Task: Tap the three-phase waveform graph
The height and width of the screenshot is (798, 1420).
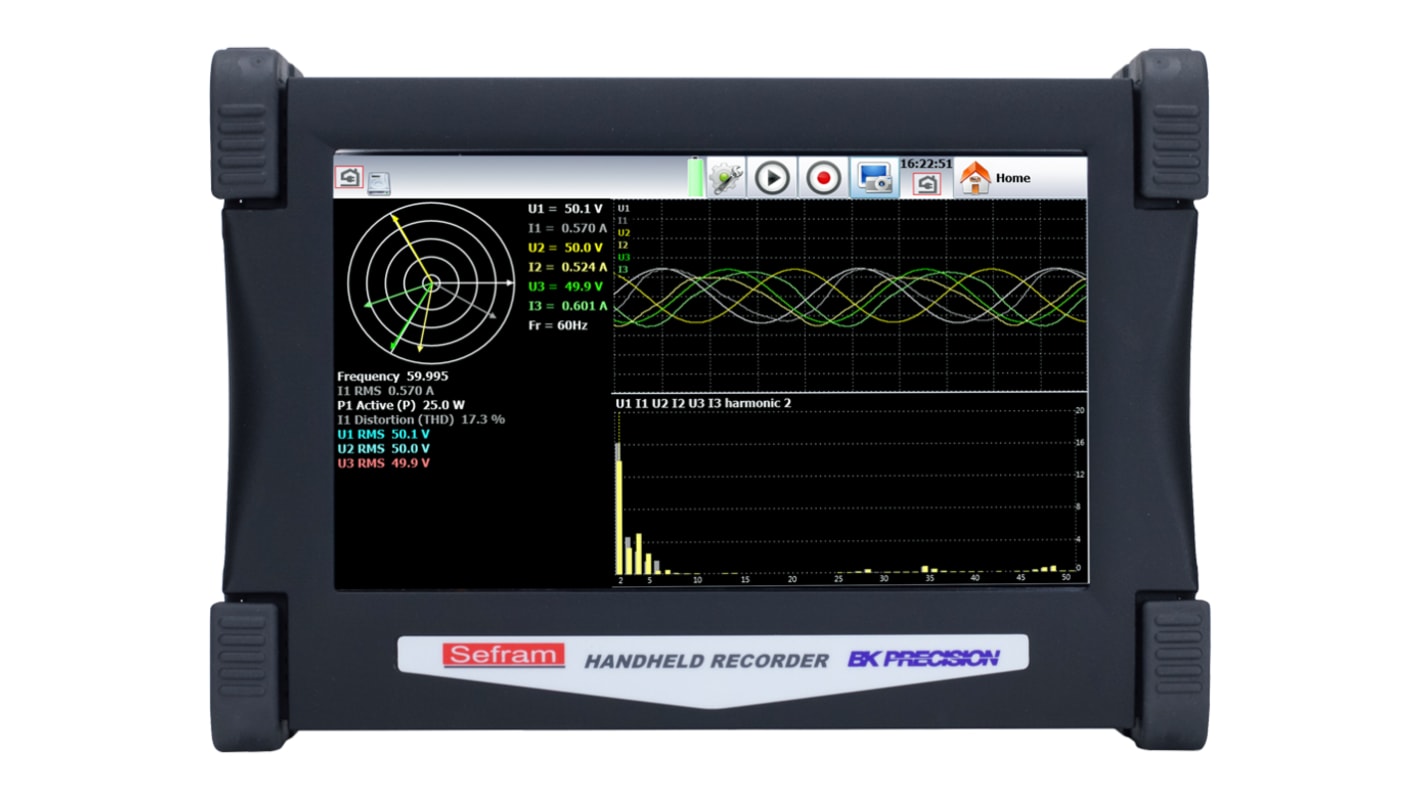Action: pos(850,296)
